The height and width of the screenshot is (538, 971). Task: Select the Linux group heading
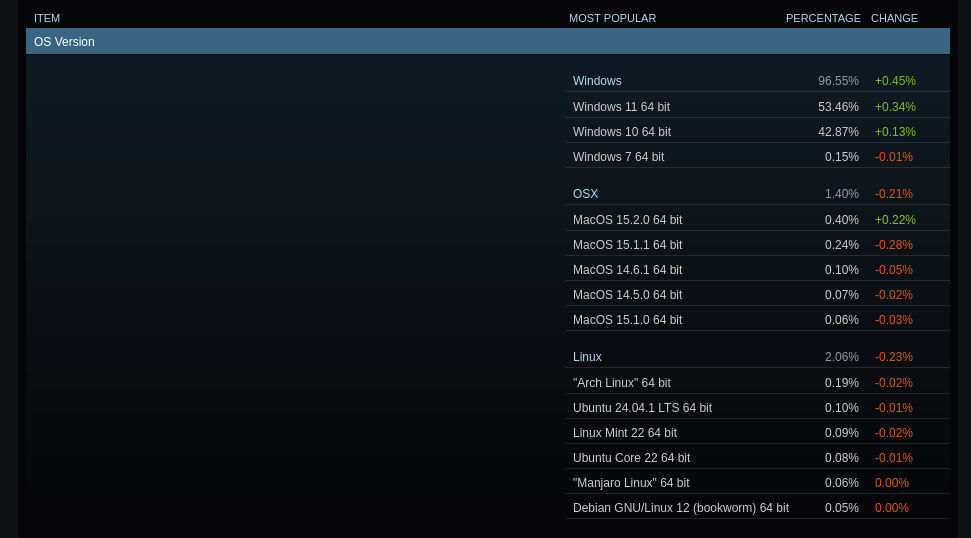587,357
